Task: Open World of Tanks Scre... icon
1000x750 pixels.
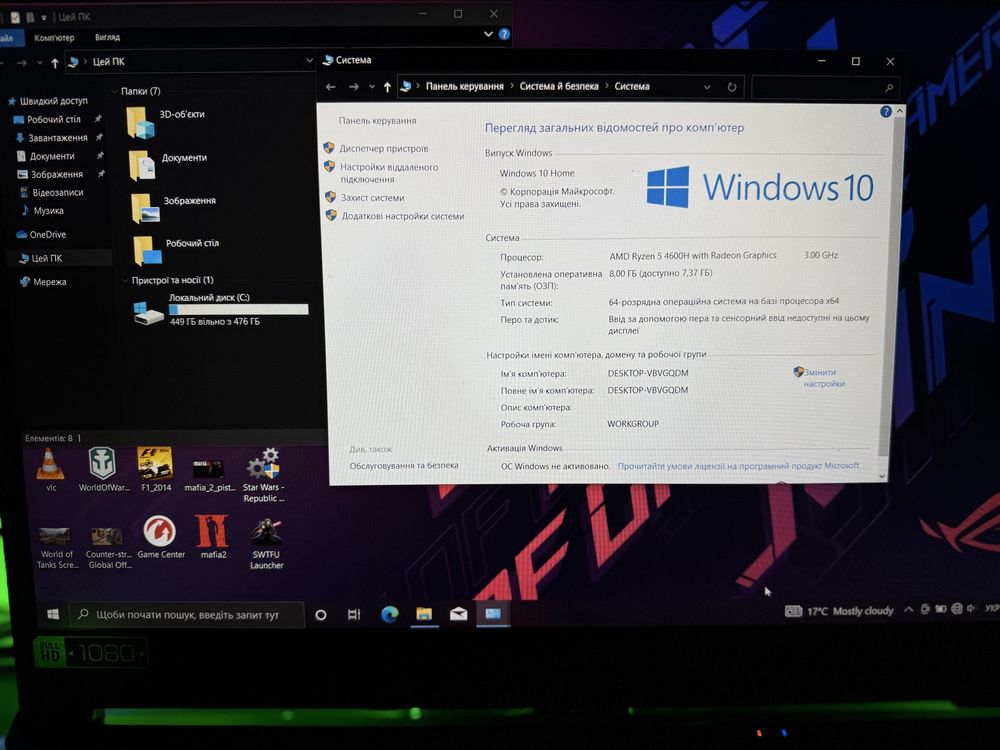Action: 57,548
